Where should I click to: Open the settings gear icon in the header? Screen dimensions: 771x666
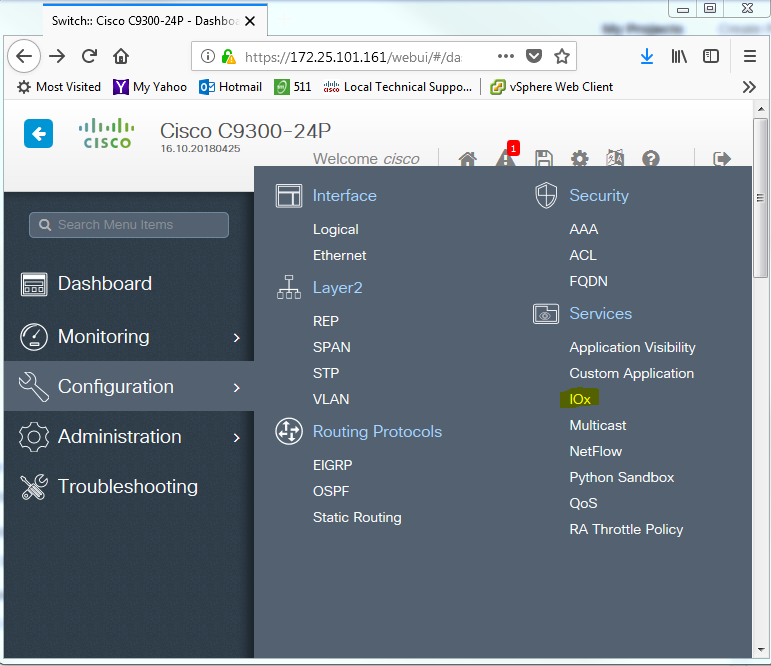click(579, 159)
